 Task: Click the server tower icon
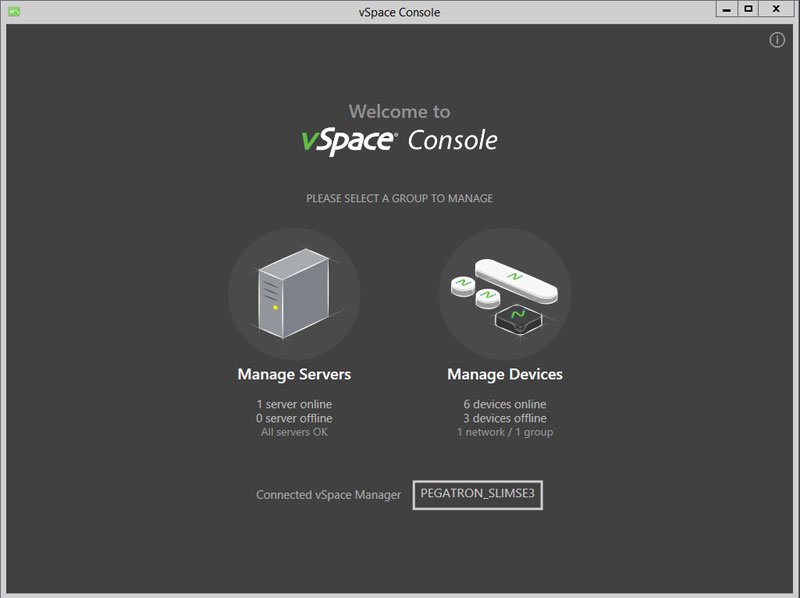point(294,293)
